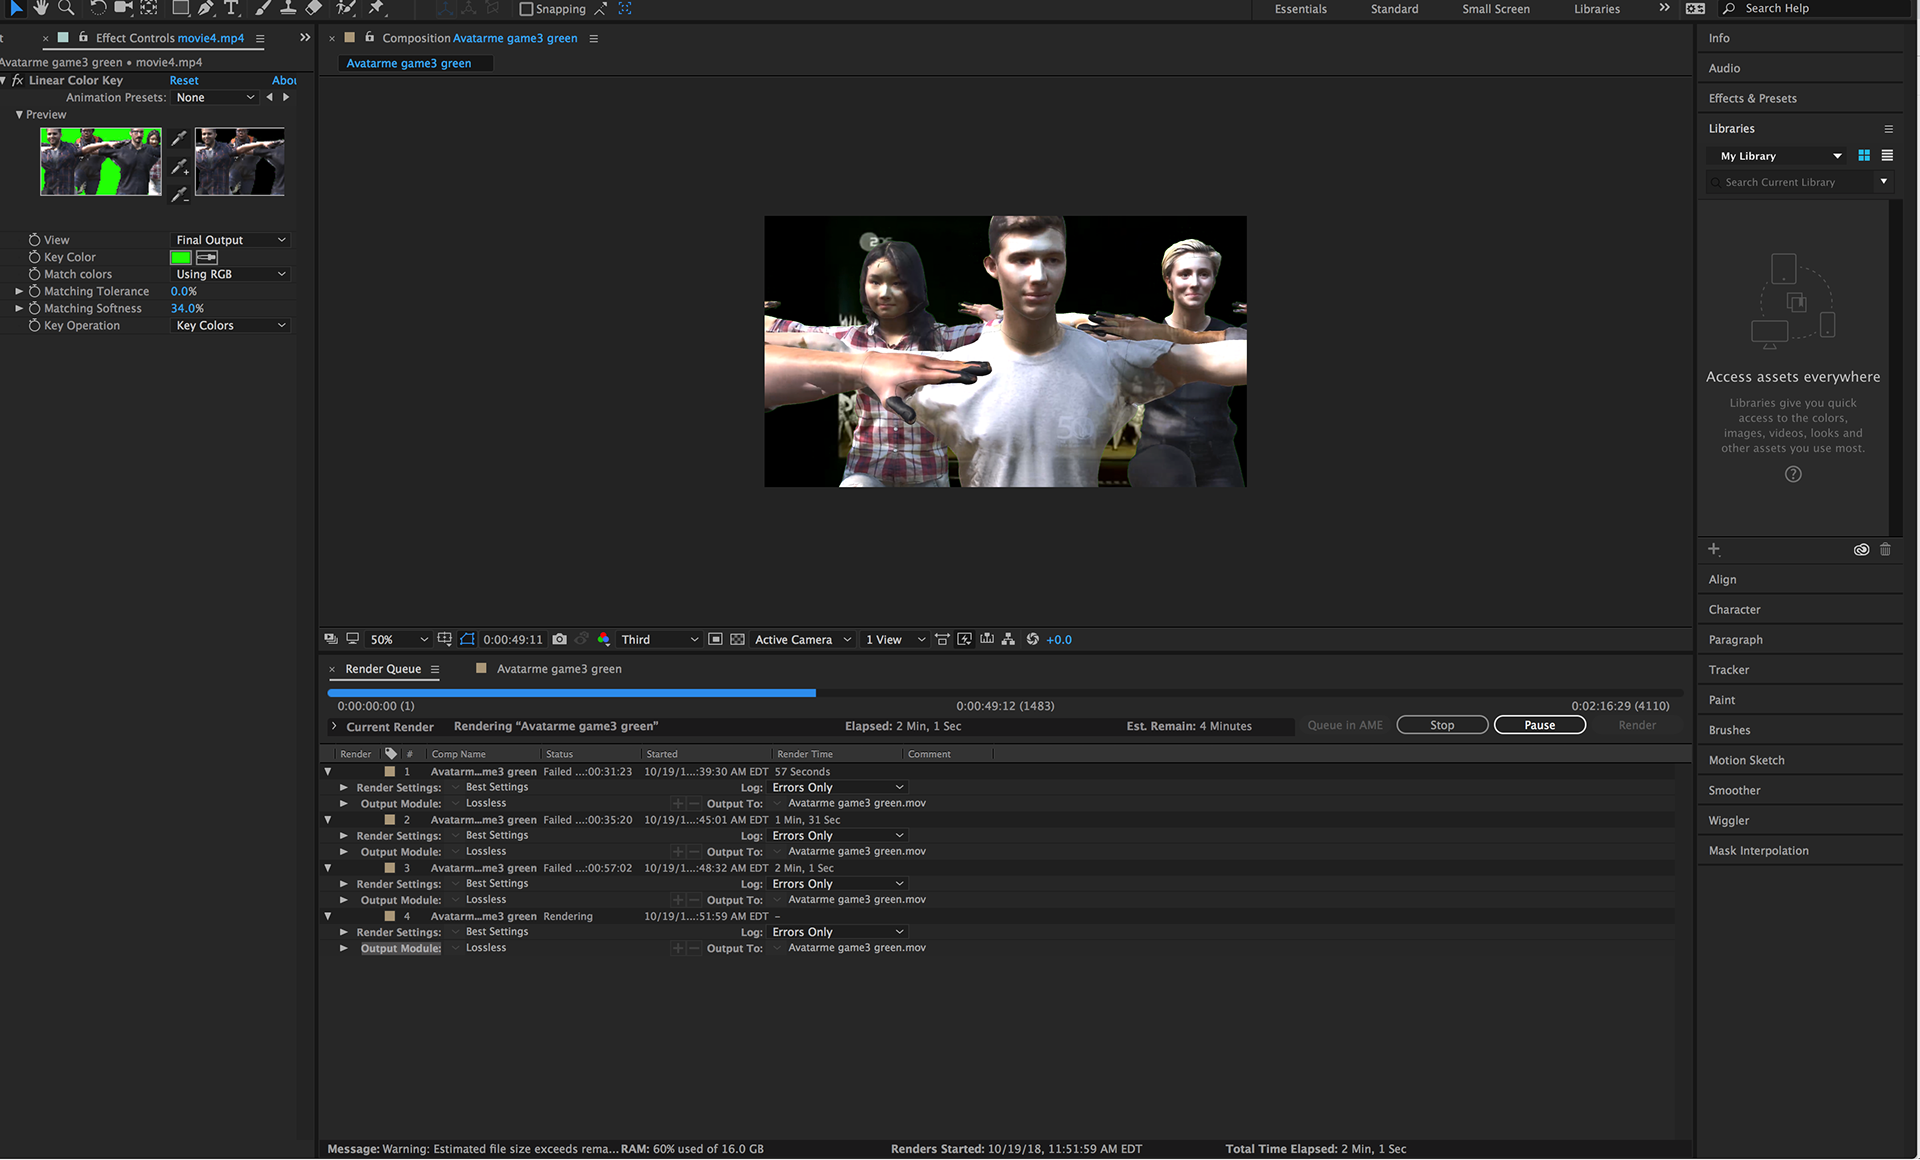Switch to the Small Screen workspace
1920x1160 pixels.
click(1495, 9)
